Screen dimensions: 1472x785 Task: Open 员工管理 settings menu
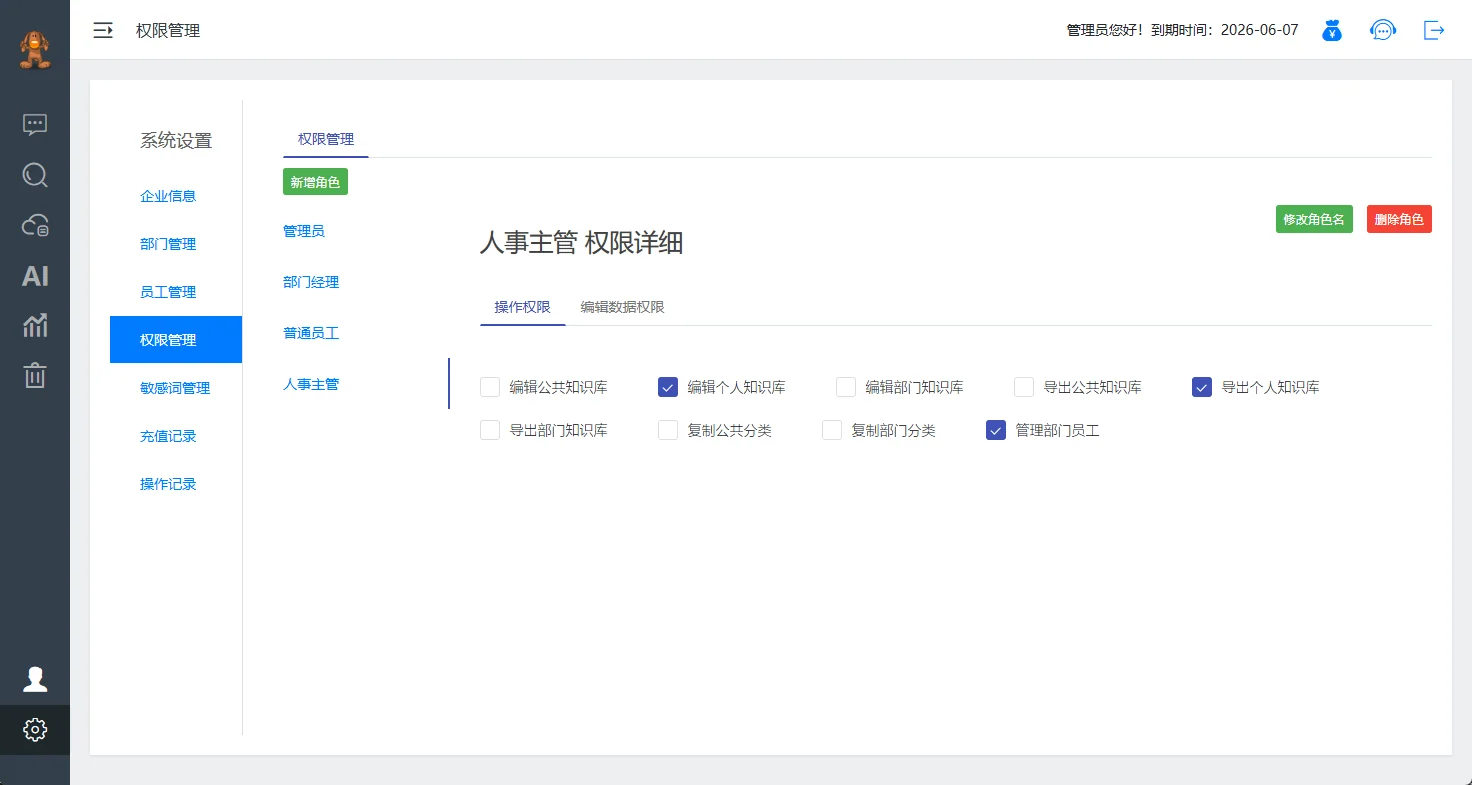(168, 292)
